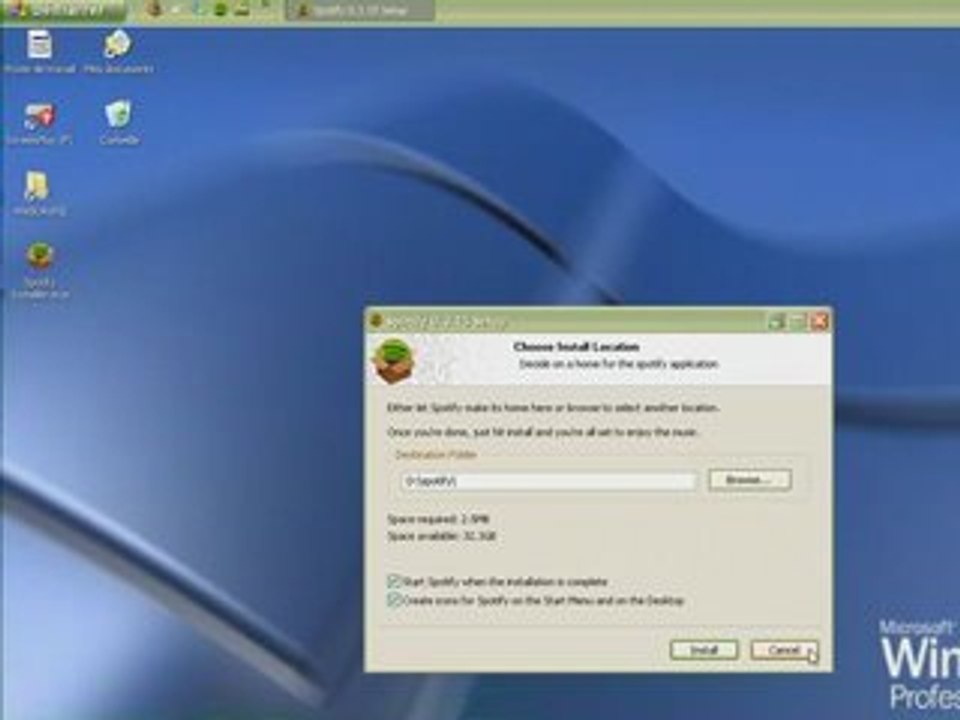
Task: Minimize the Spotify Setup dialog
Action: click(778, 321)
